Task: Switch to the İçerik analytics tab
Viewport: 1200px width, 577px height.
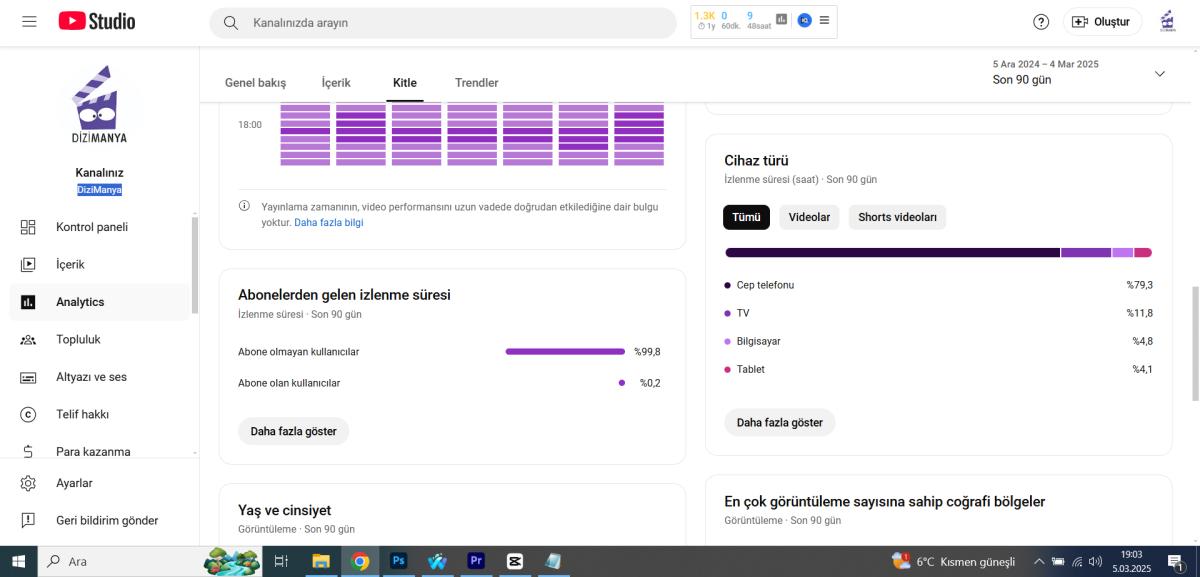Action: pyautogui.click(x=336, y=83)
